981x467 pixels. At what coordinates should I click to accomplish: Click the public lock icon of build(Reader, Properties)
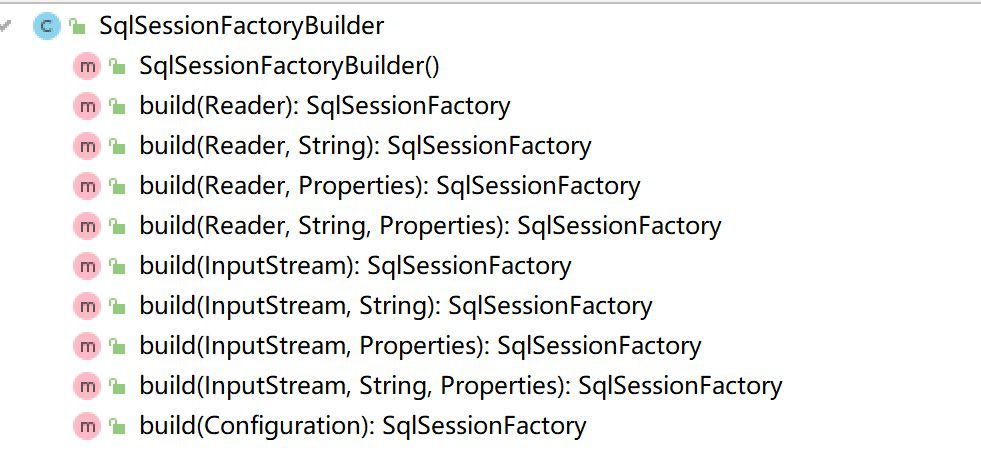[x=118, y=187]
